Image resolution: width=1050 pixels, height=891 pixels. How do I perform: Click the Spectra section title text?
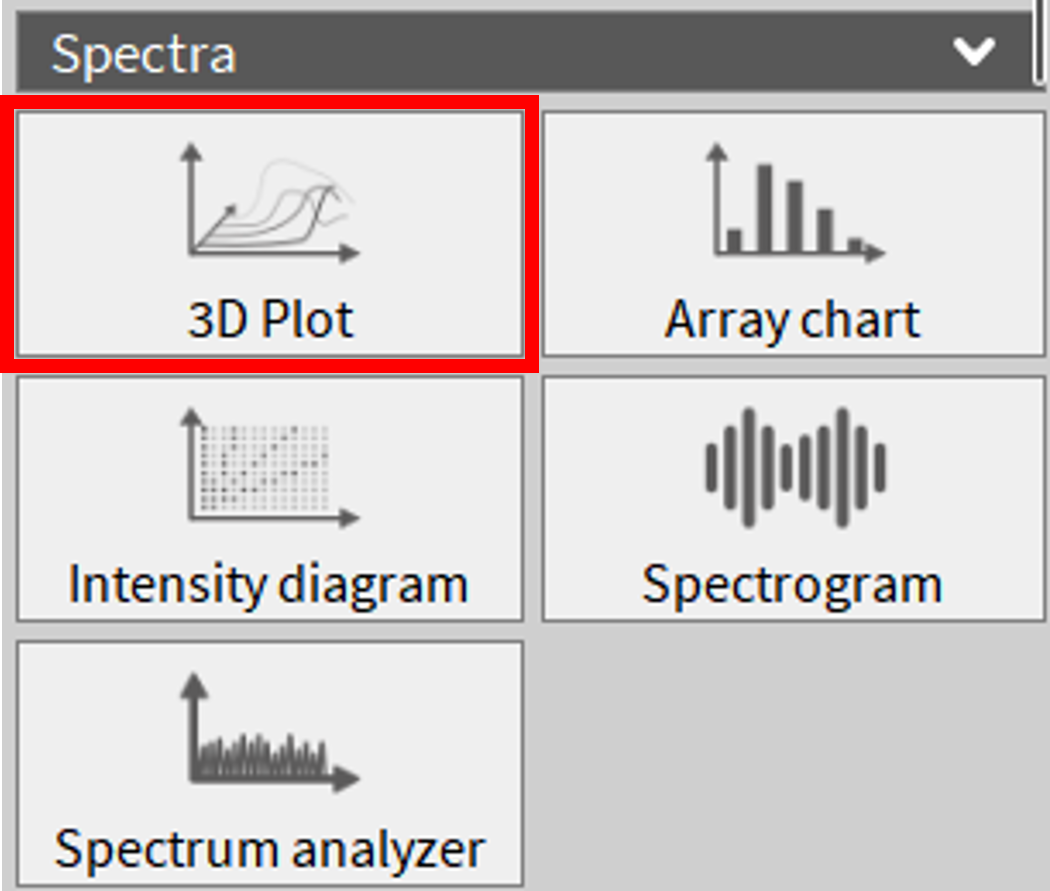pos(143,53)
